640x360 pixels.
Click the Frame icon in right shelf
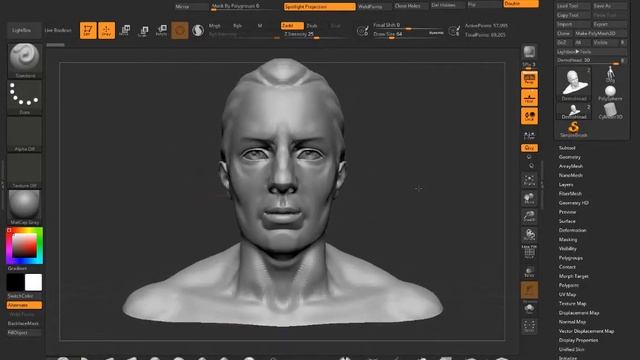coord(529,180)
